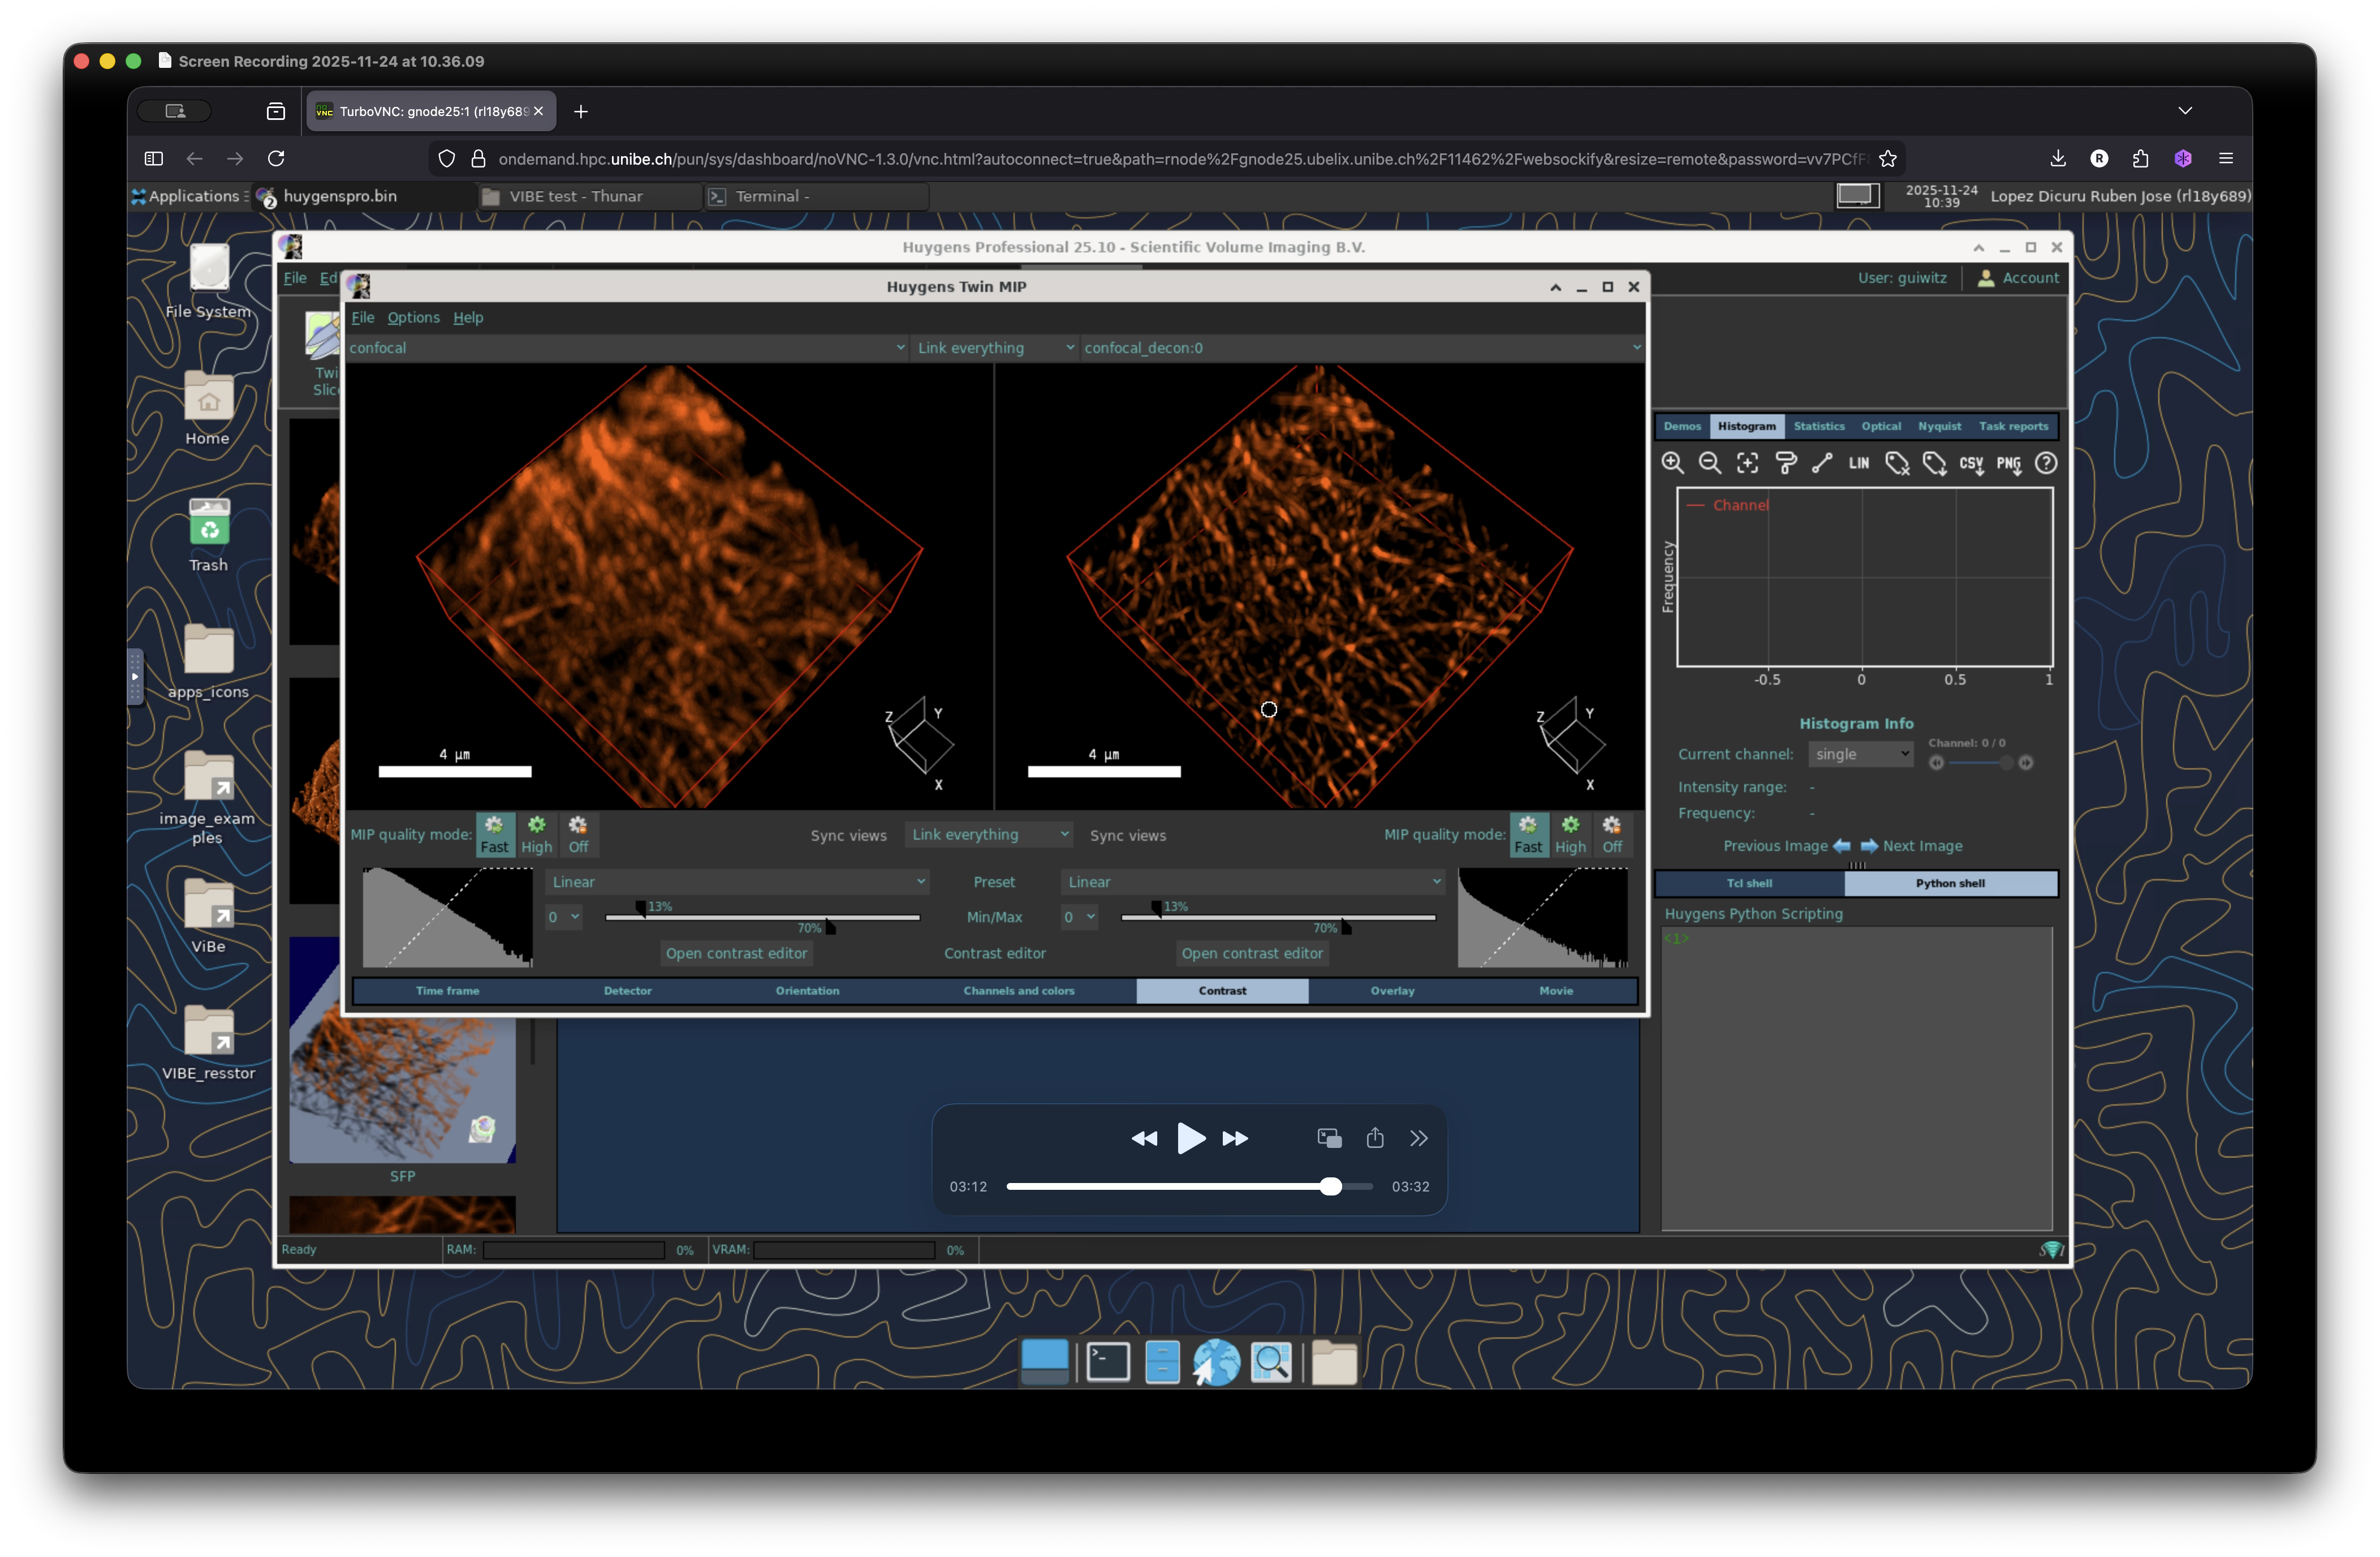
Task: Select the zoom-out tool on histogram toolbar
Action: click(1709, 463)
